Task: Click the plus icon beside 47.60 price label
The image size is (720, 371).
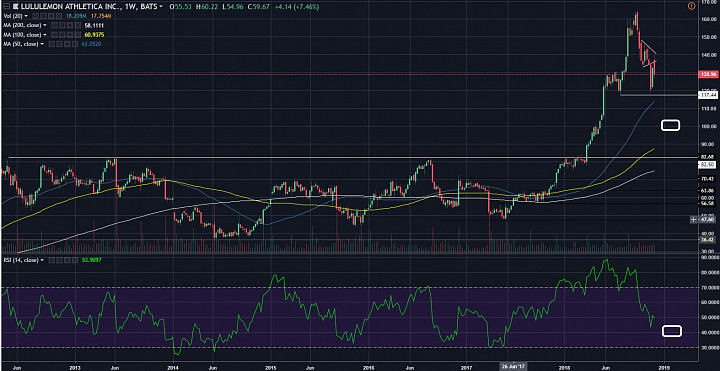Action: (x=693, y=220)
